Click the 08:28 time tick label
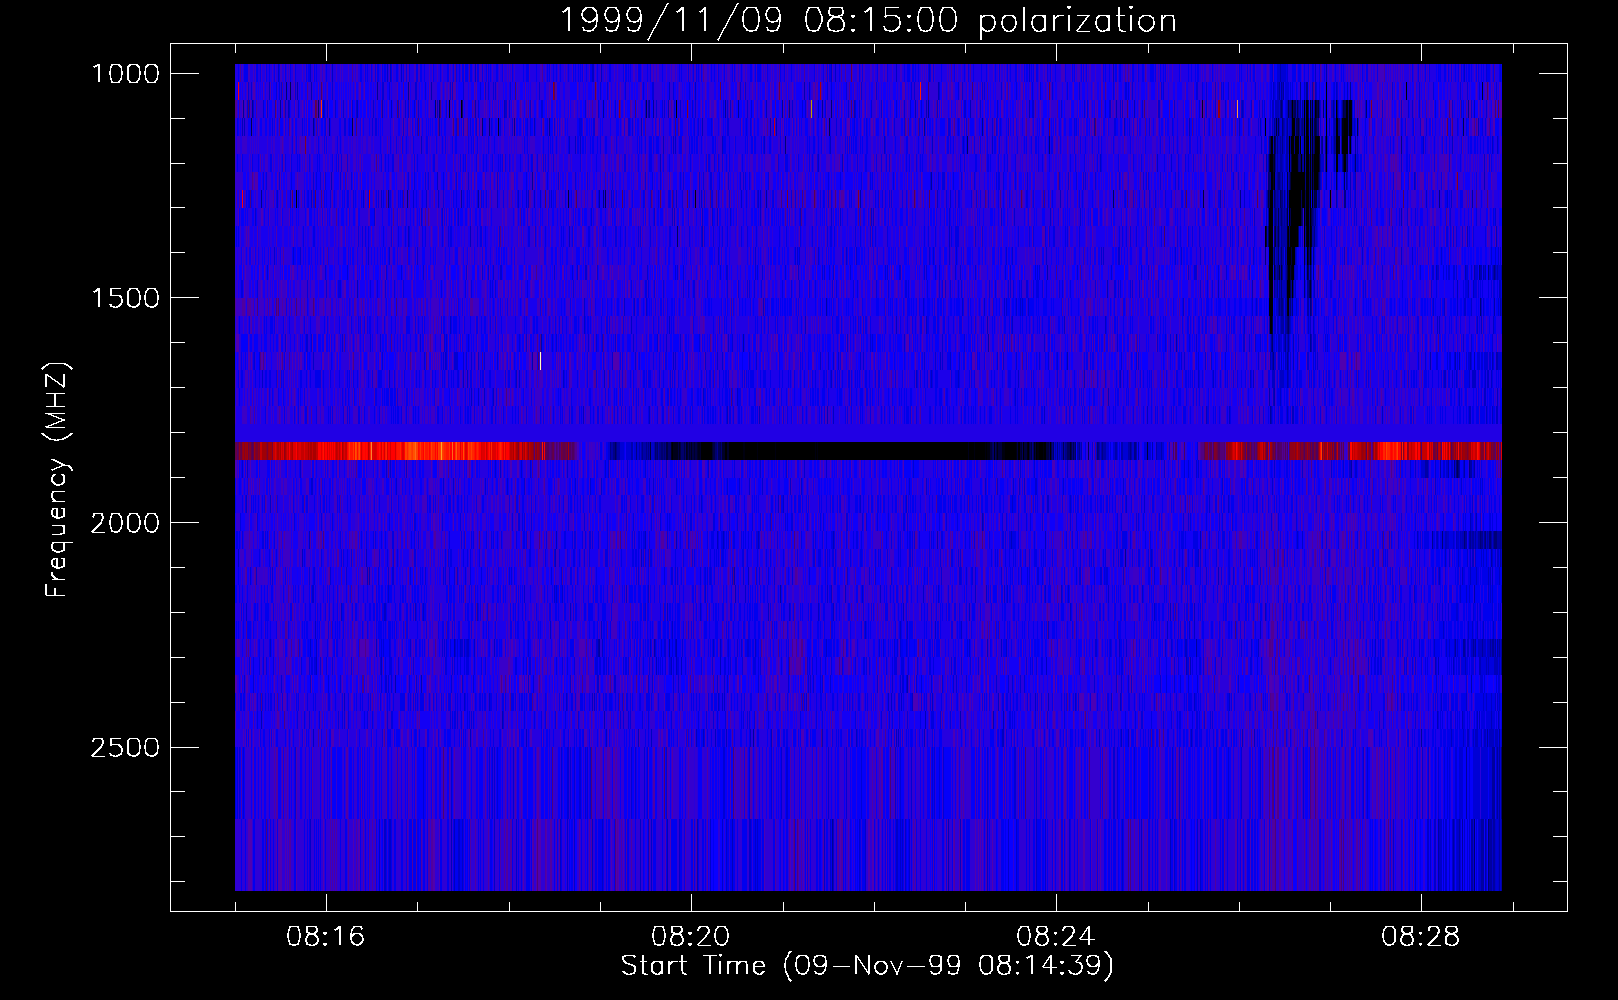Screen dimensions: 1618x1000 click(1421, 937)
